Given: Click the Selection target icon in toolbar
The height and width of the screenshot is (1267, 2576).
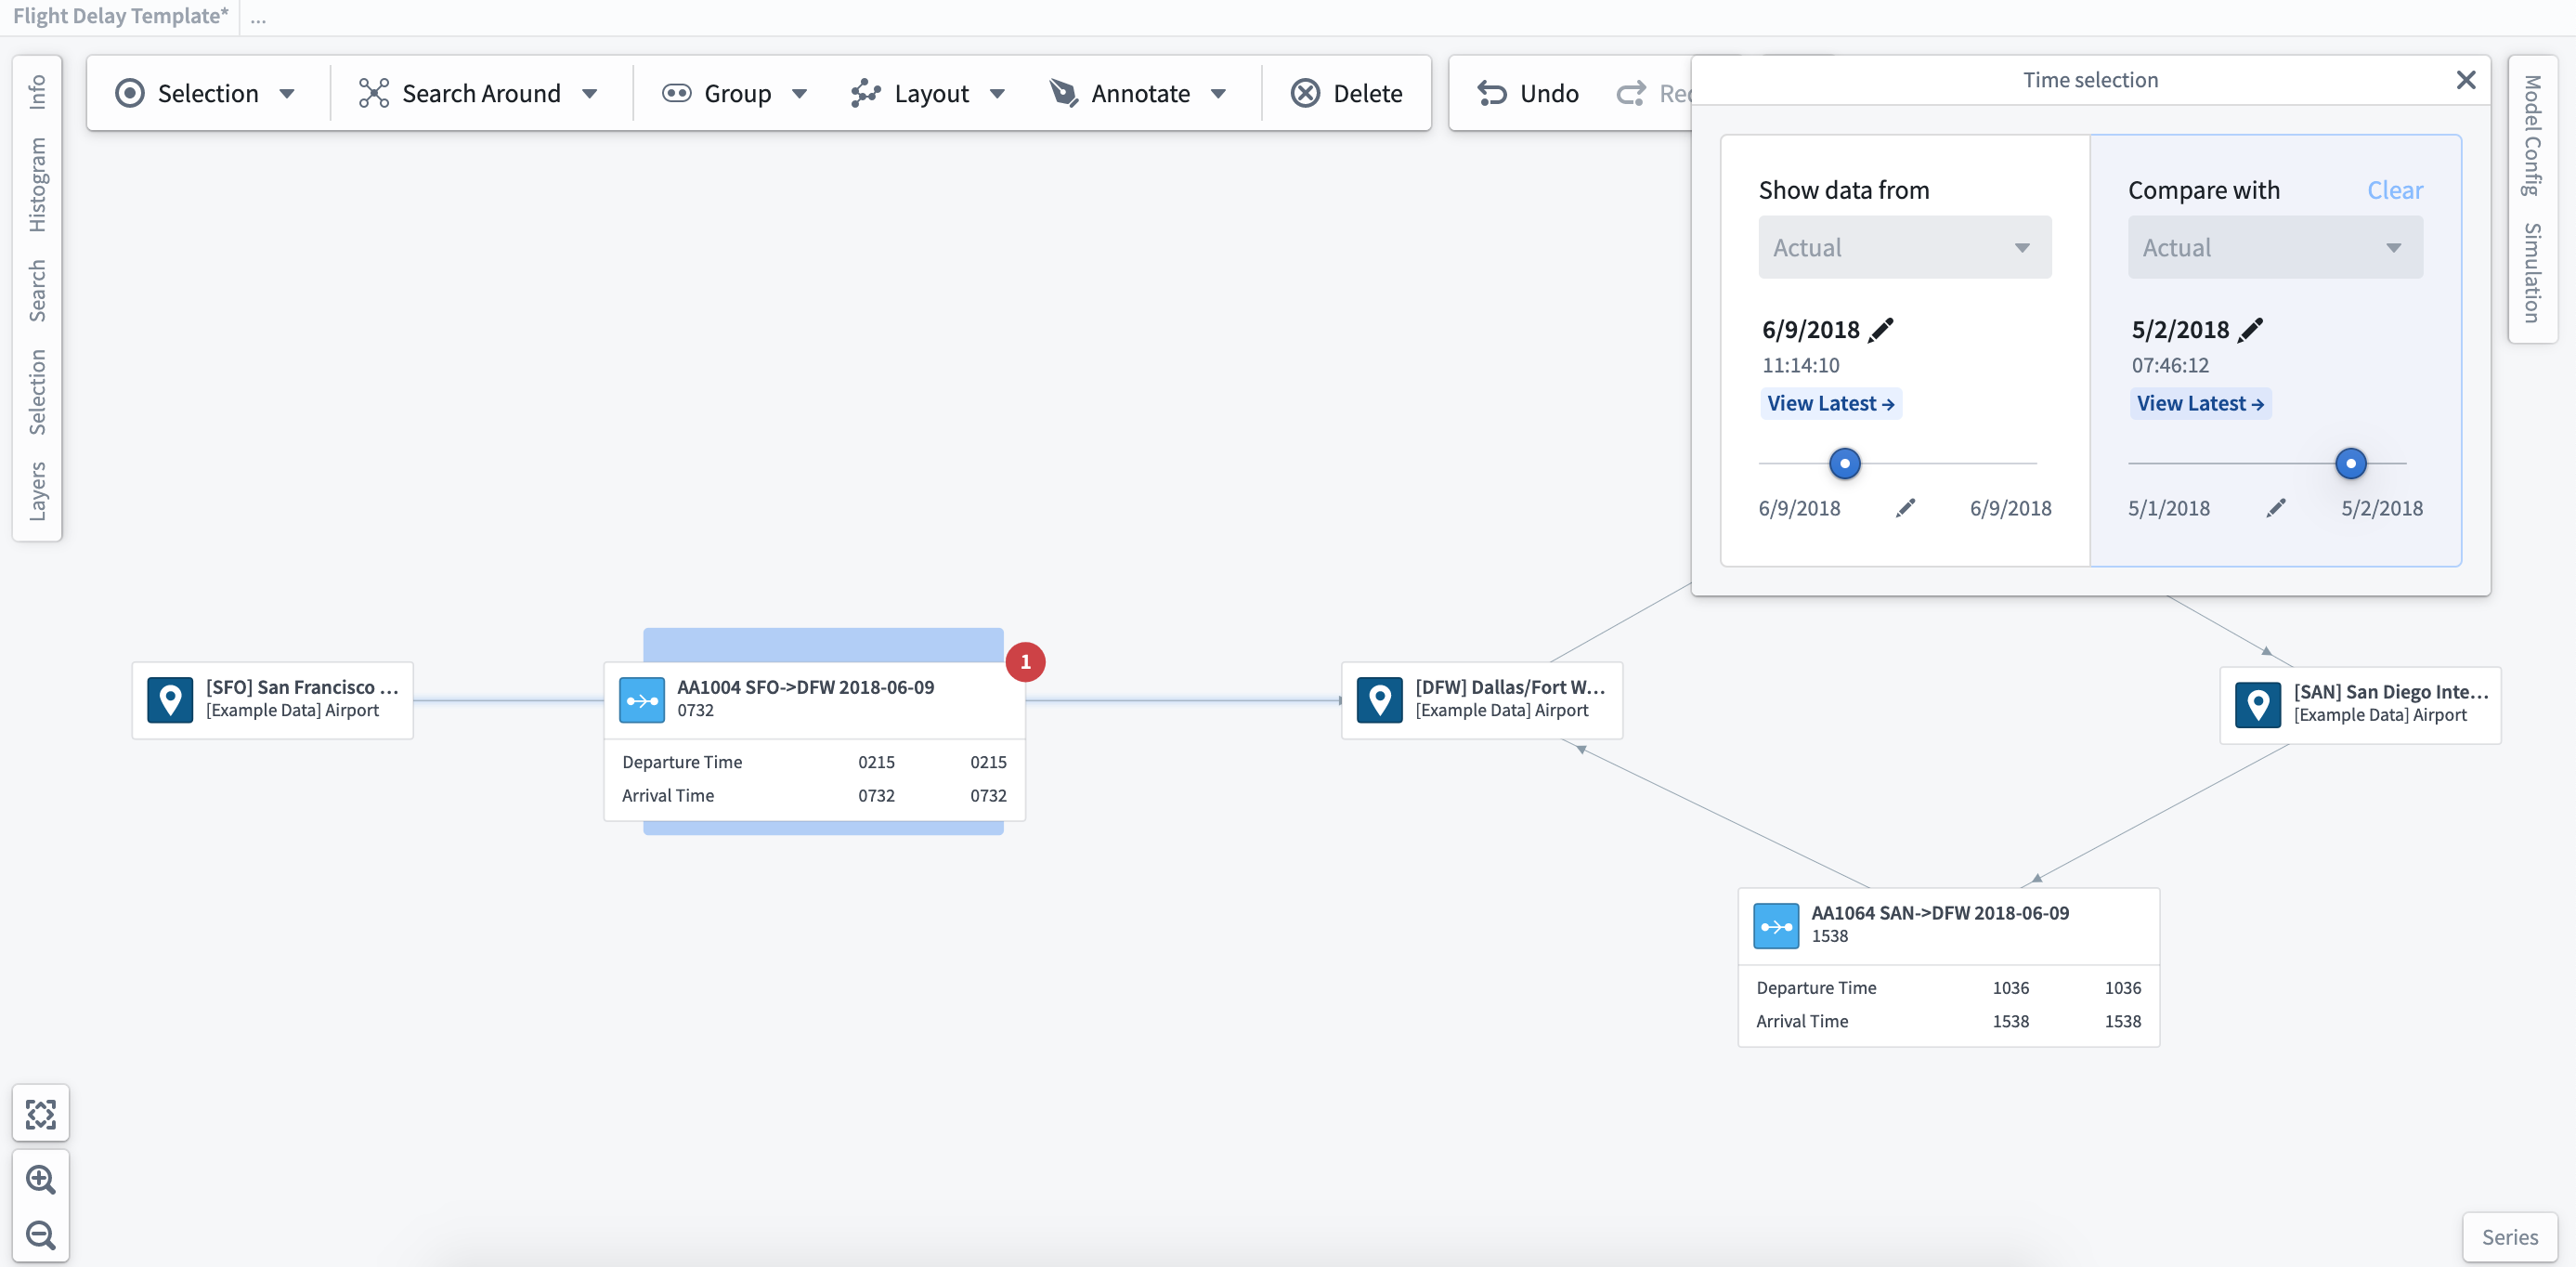Looking at the screenshot, I should (129, 93).
